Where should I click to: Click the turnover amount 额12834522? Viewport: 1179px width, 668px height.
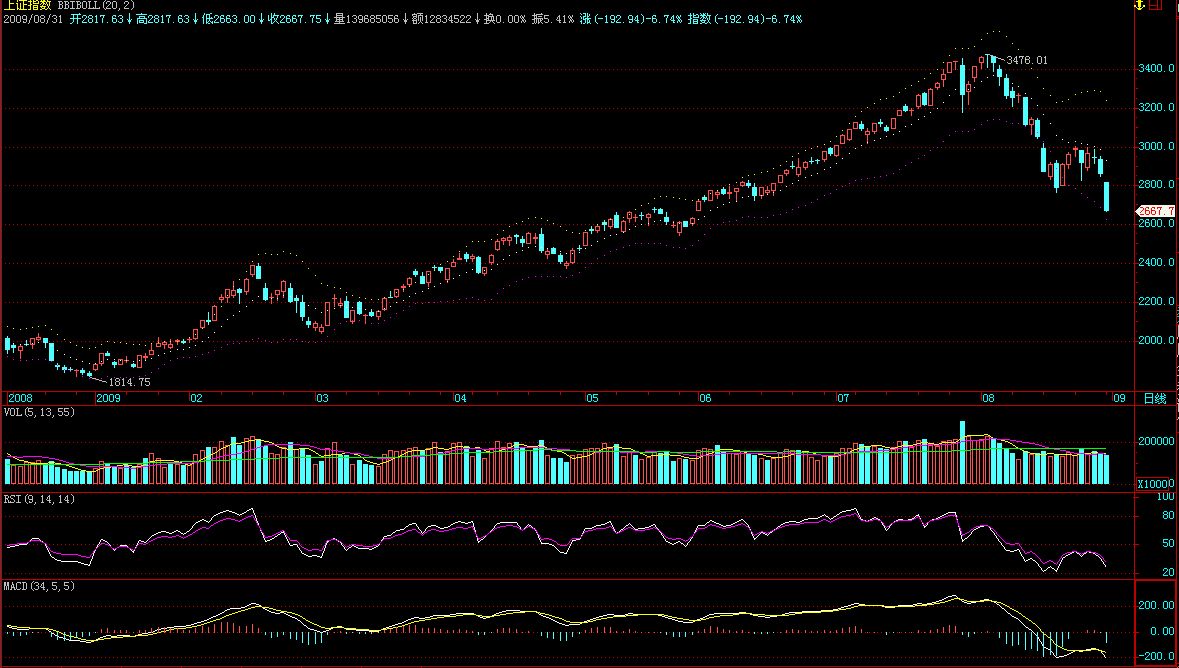pos(441,19)
